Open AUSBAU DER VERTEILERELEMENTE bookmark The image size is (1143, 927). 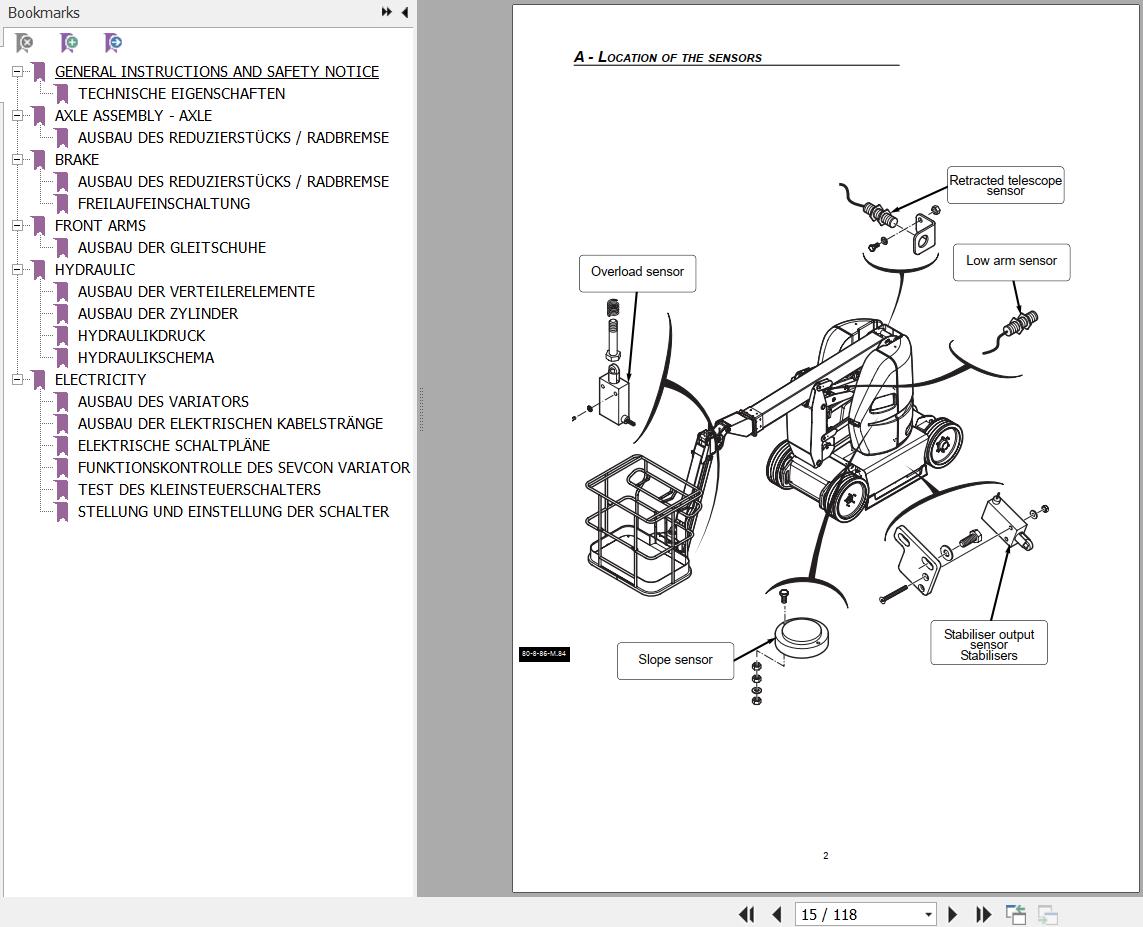(196, 292)
